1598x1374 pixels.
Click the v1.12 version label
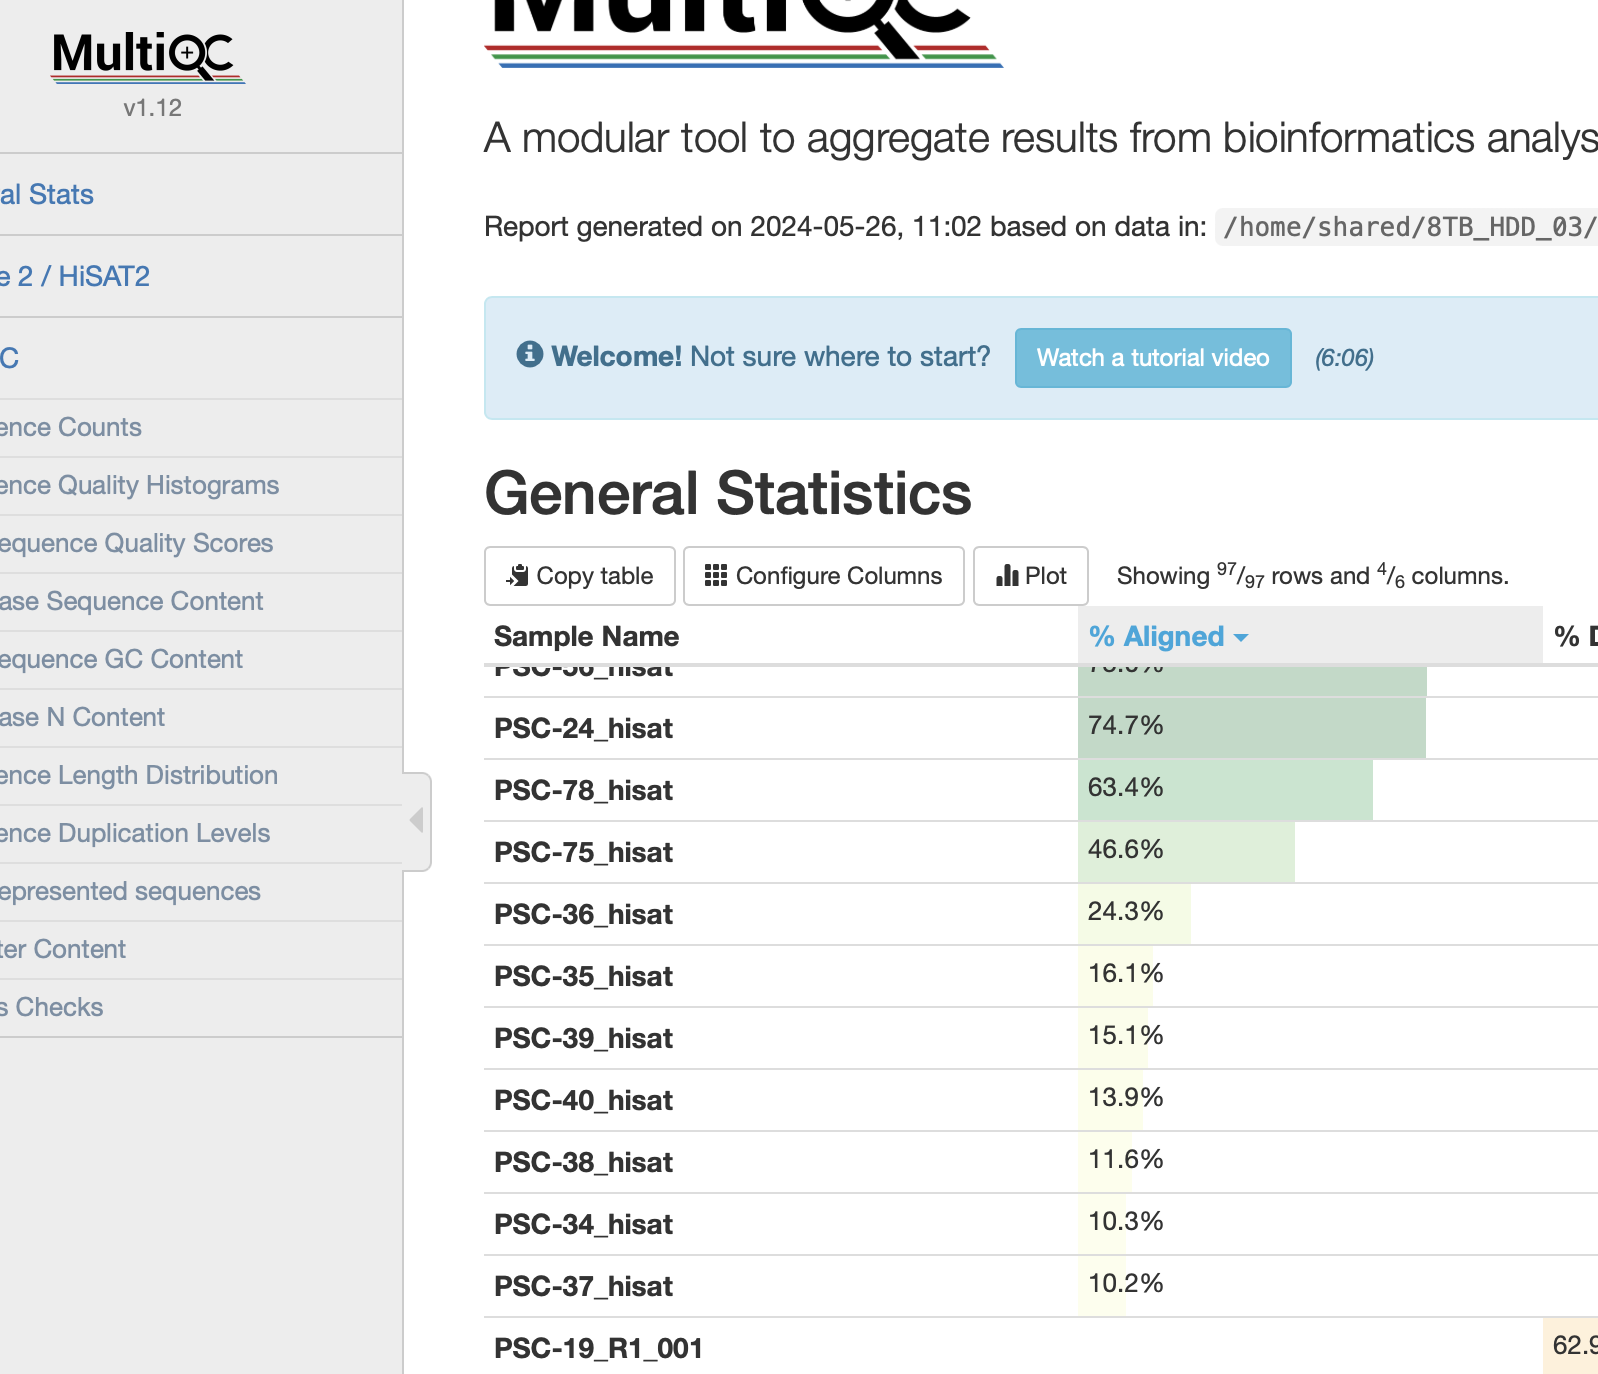tap(152, 108)
